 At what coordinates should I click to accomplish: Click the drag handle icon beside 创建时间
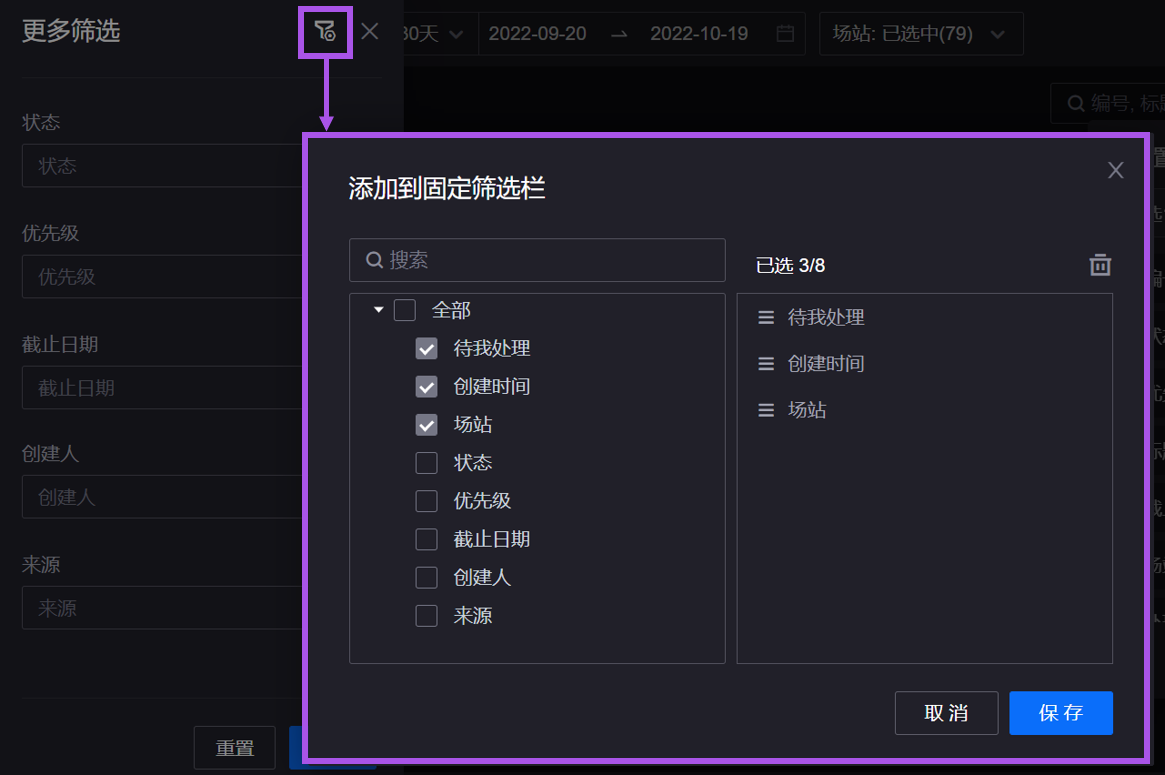pos(766,364)
